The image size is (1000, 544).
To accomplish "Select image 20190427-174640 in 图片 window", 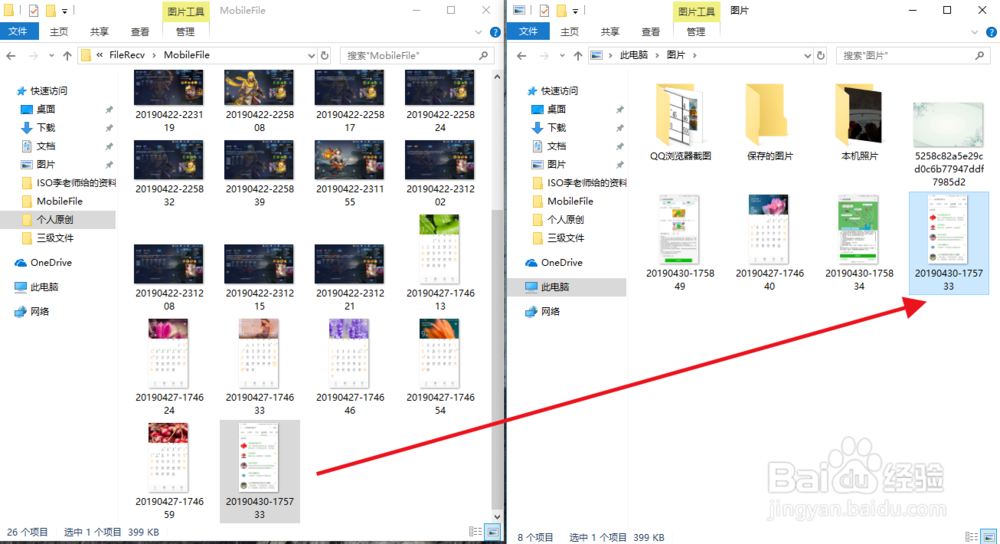I will coord(770,243).
